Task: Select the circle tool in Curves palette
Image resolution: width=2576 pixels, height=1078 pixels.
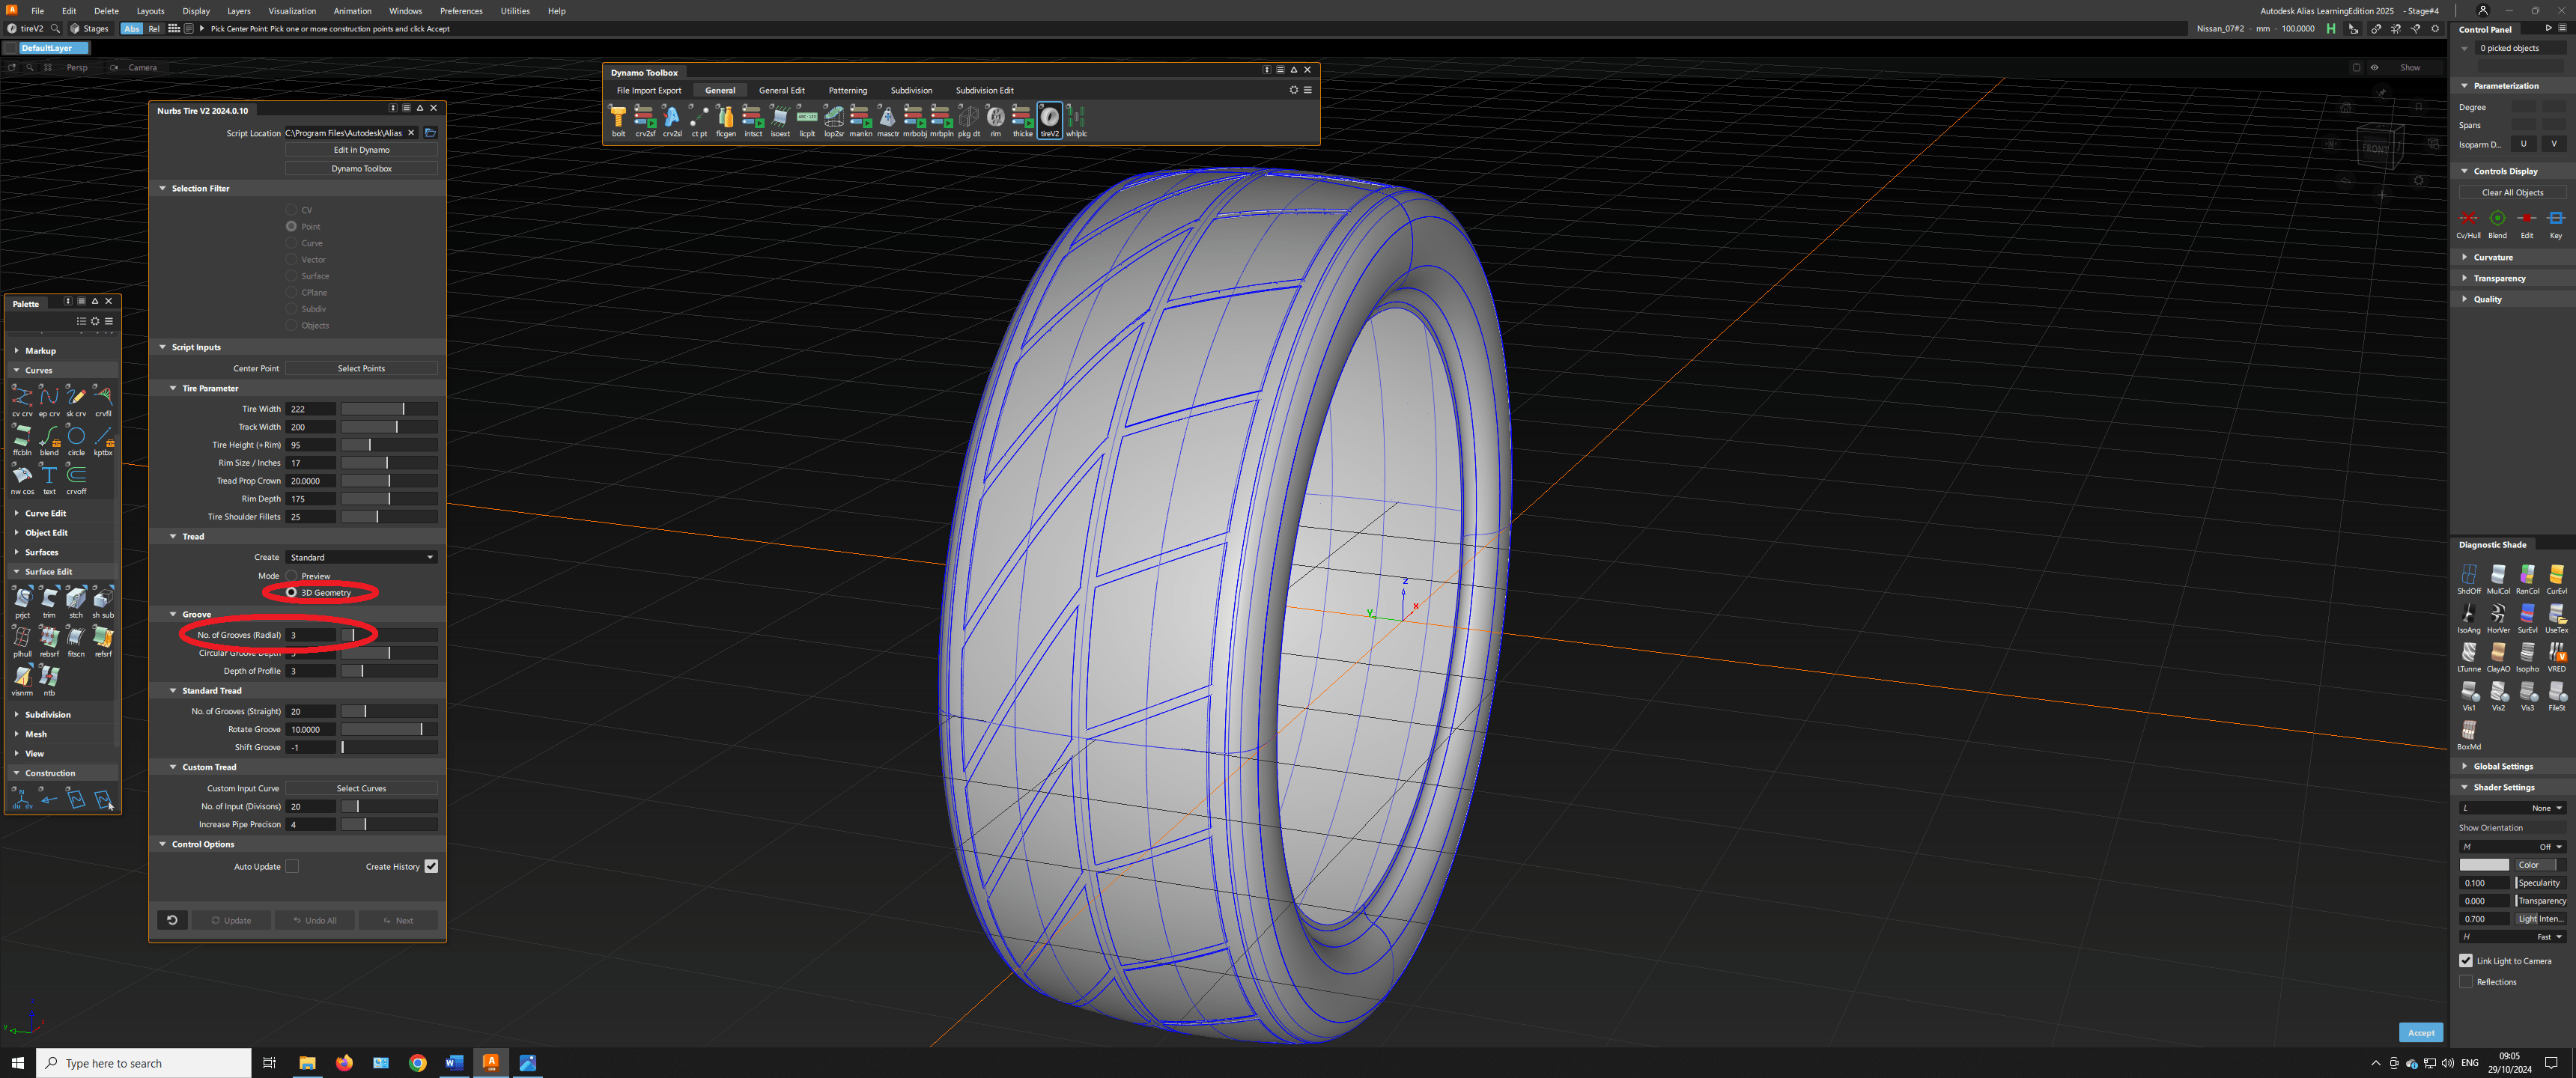Action: (76, 437)
